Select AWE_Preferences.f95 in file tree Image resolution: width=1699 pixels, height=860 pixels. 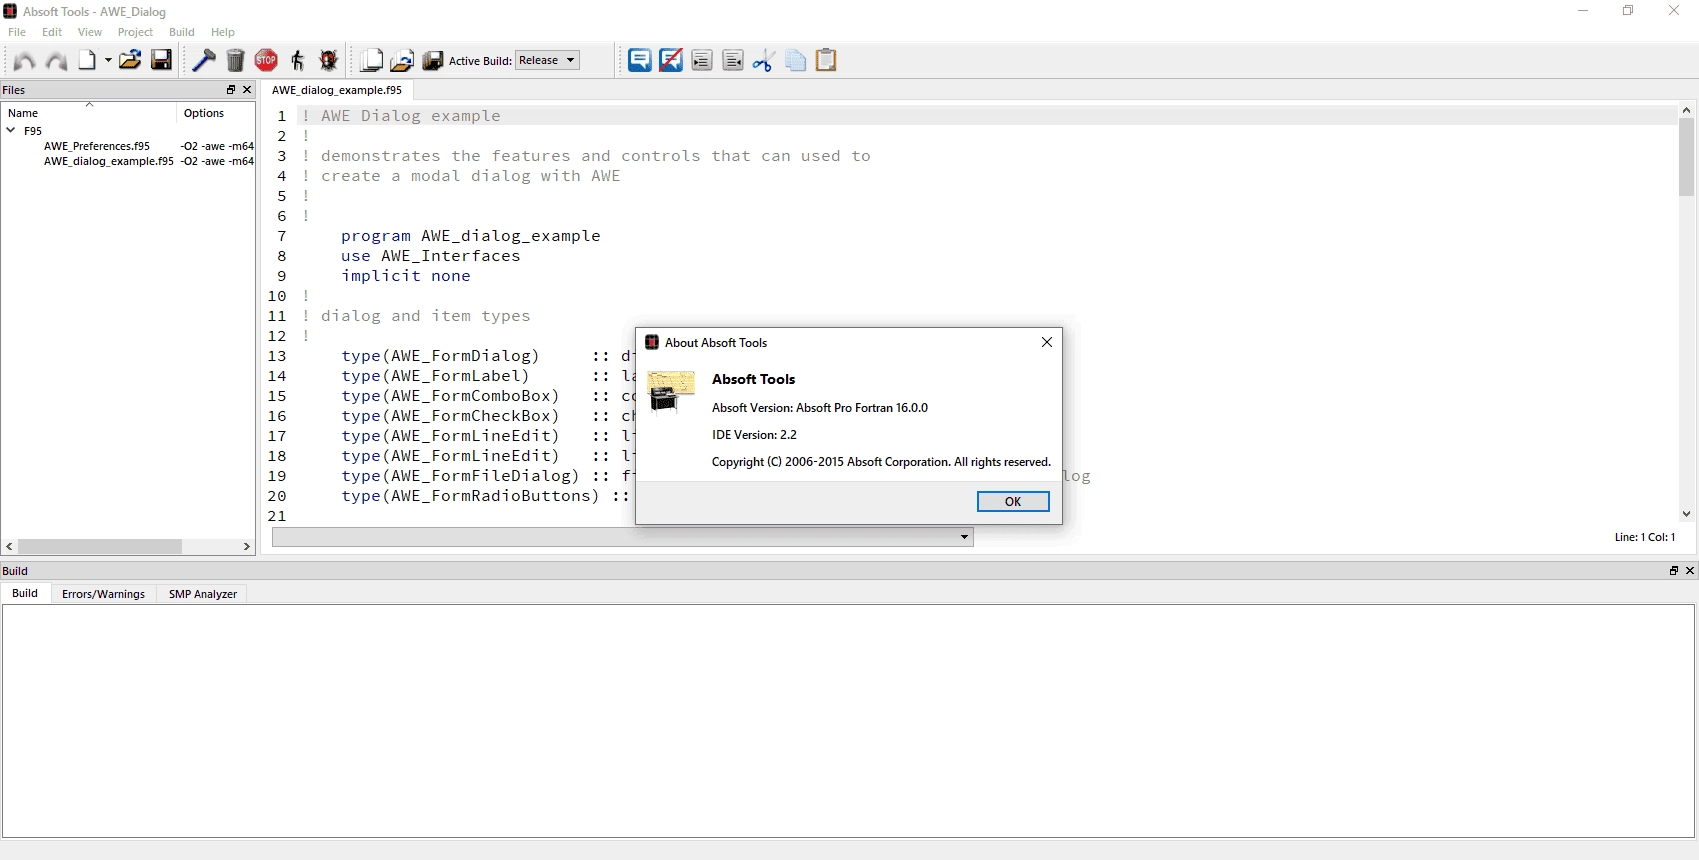(97, 146)
